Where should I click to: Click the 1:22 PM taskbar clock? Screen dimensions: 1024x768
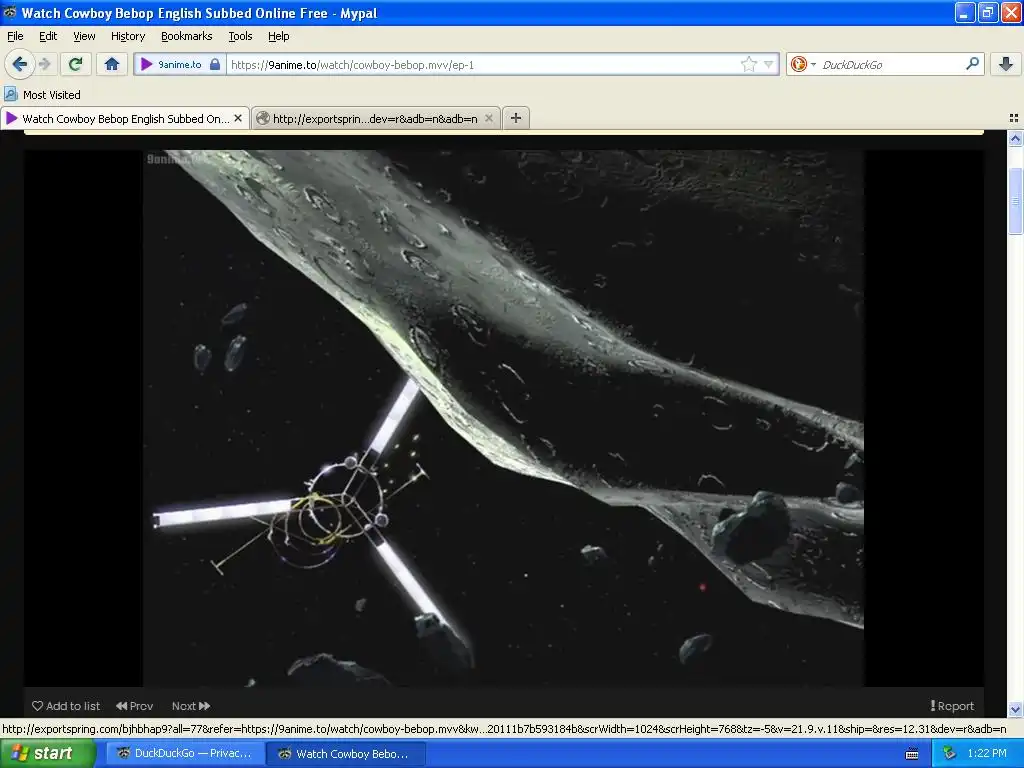tap(987, 754)
